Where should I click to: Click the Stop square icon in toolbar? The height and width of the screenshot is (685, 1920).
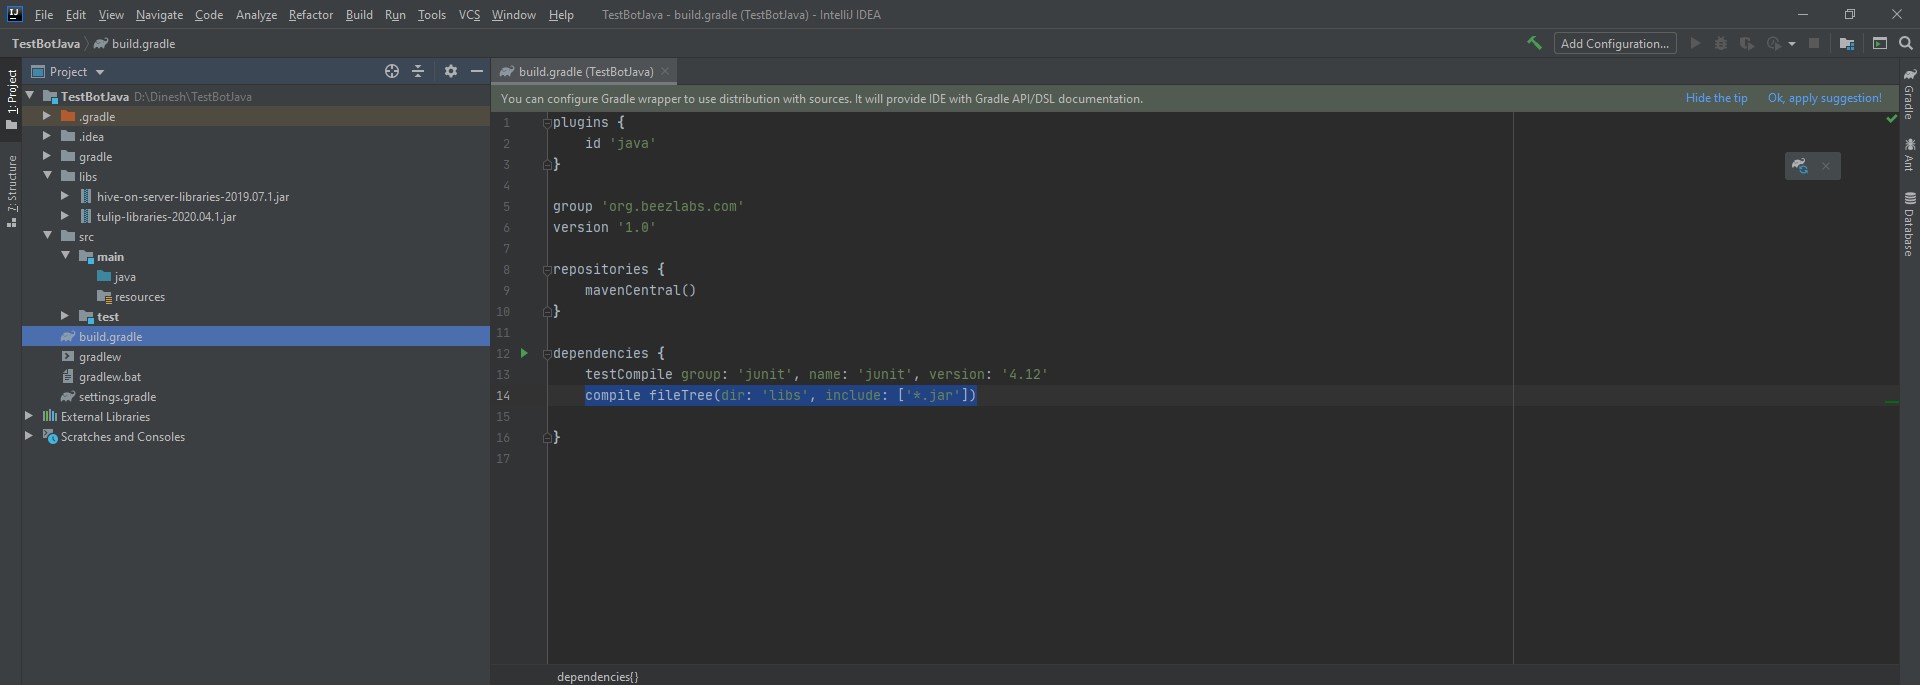tap(1814, 43)
